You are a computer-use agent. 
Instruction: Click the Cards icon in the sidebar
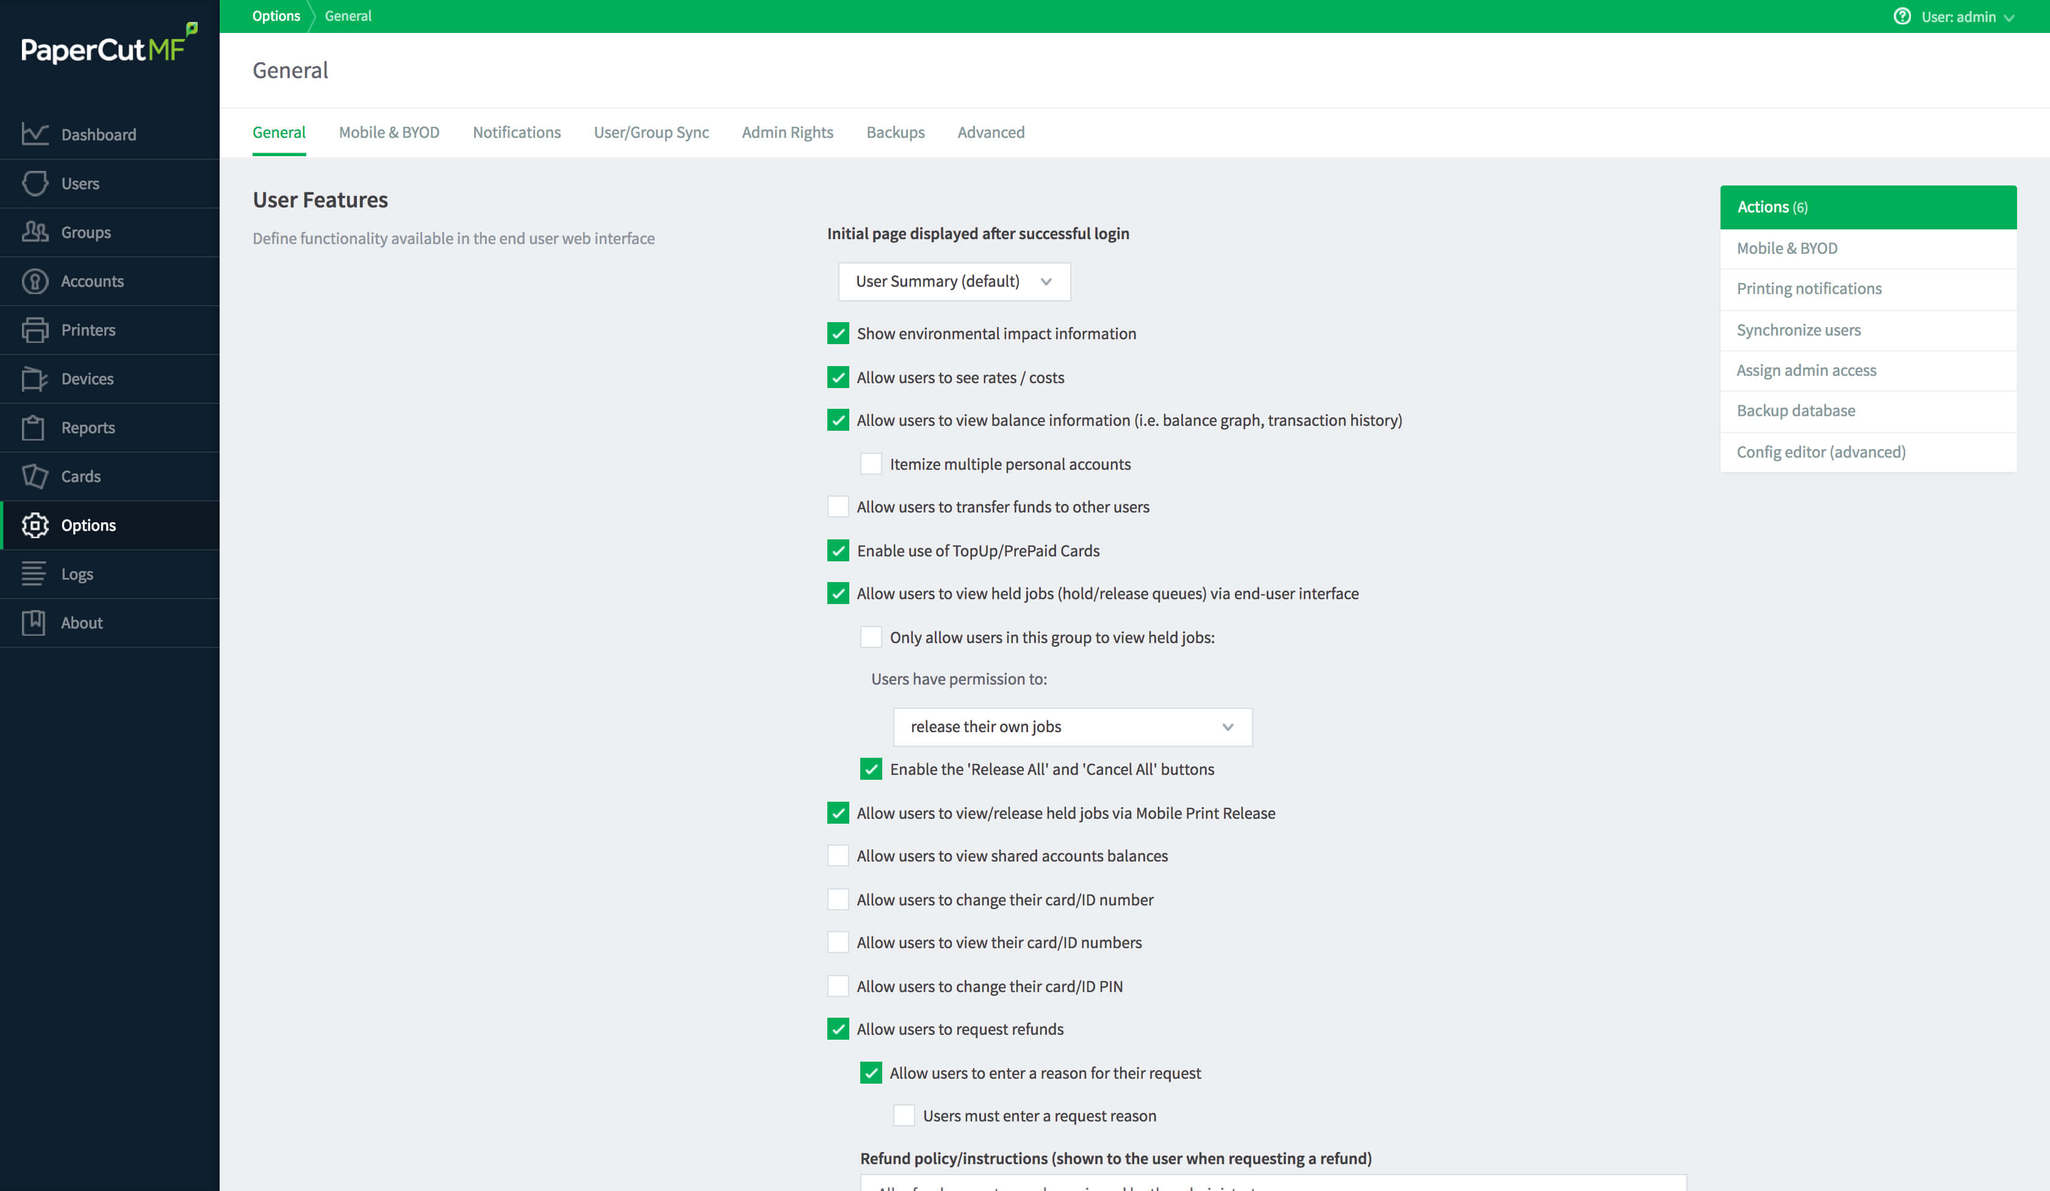click(35, 476)
